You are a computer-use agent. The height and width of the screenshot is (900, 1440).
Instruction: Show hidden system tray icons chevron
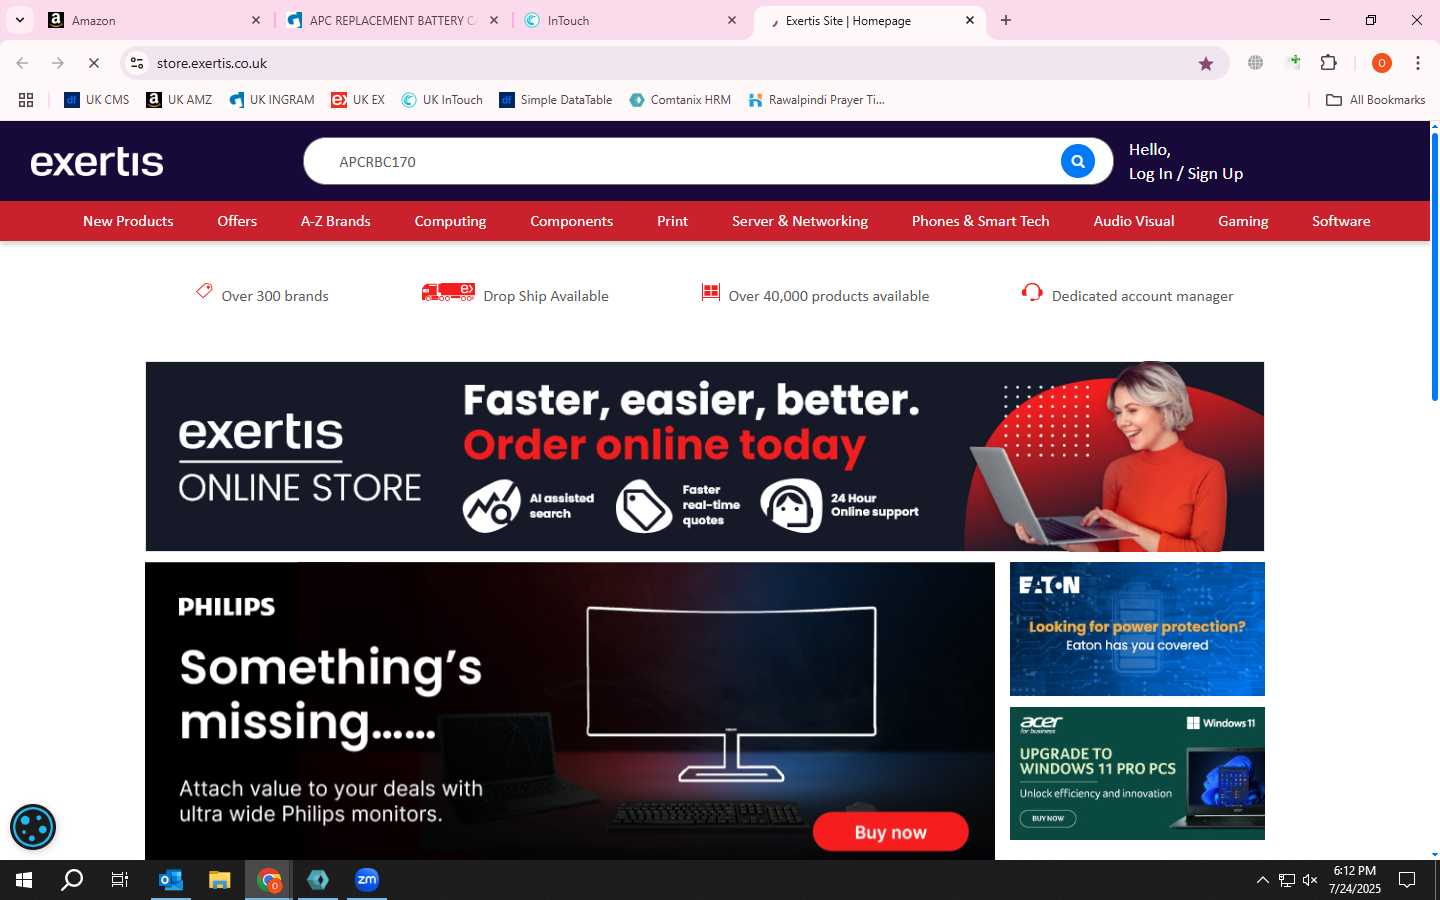[x=1262, y=880]
